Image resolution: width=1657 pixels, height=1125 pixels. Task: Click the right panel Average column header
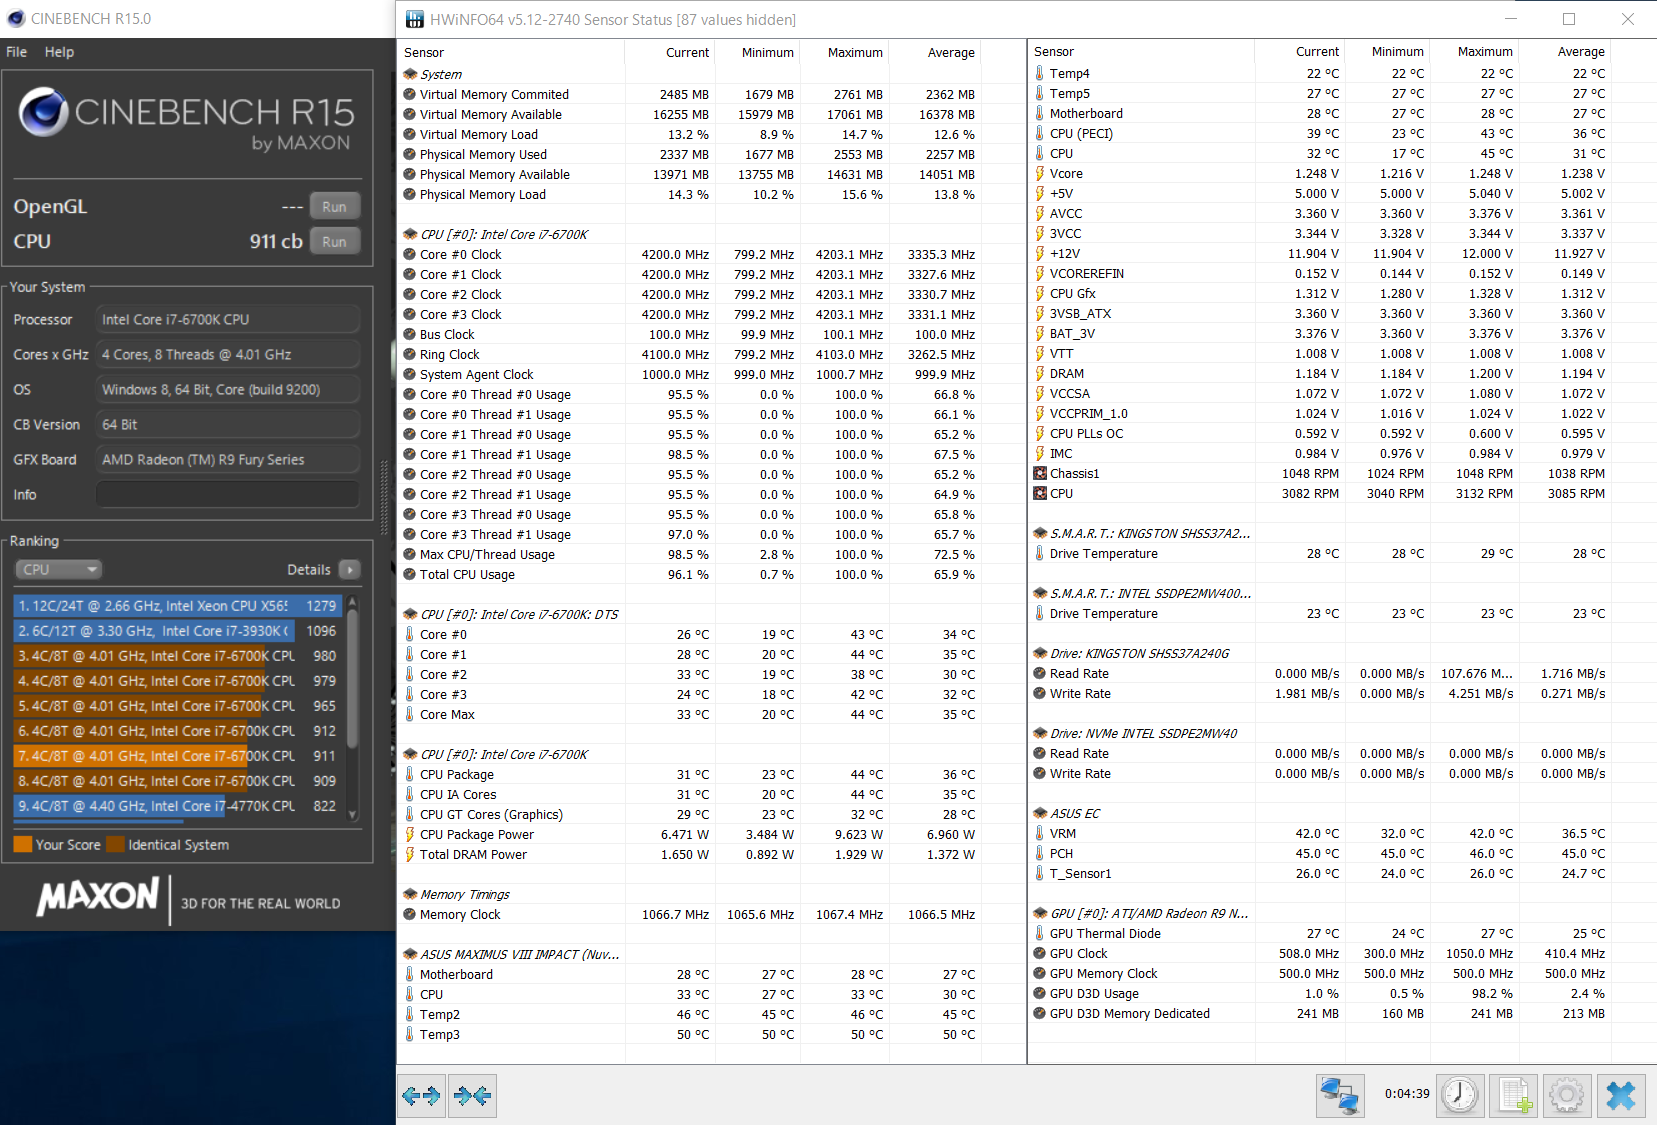[x=1581, y=52]
